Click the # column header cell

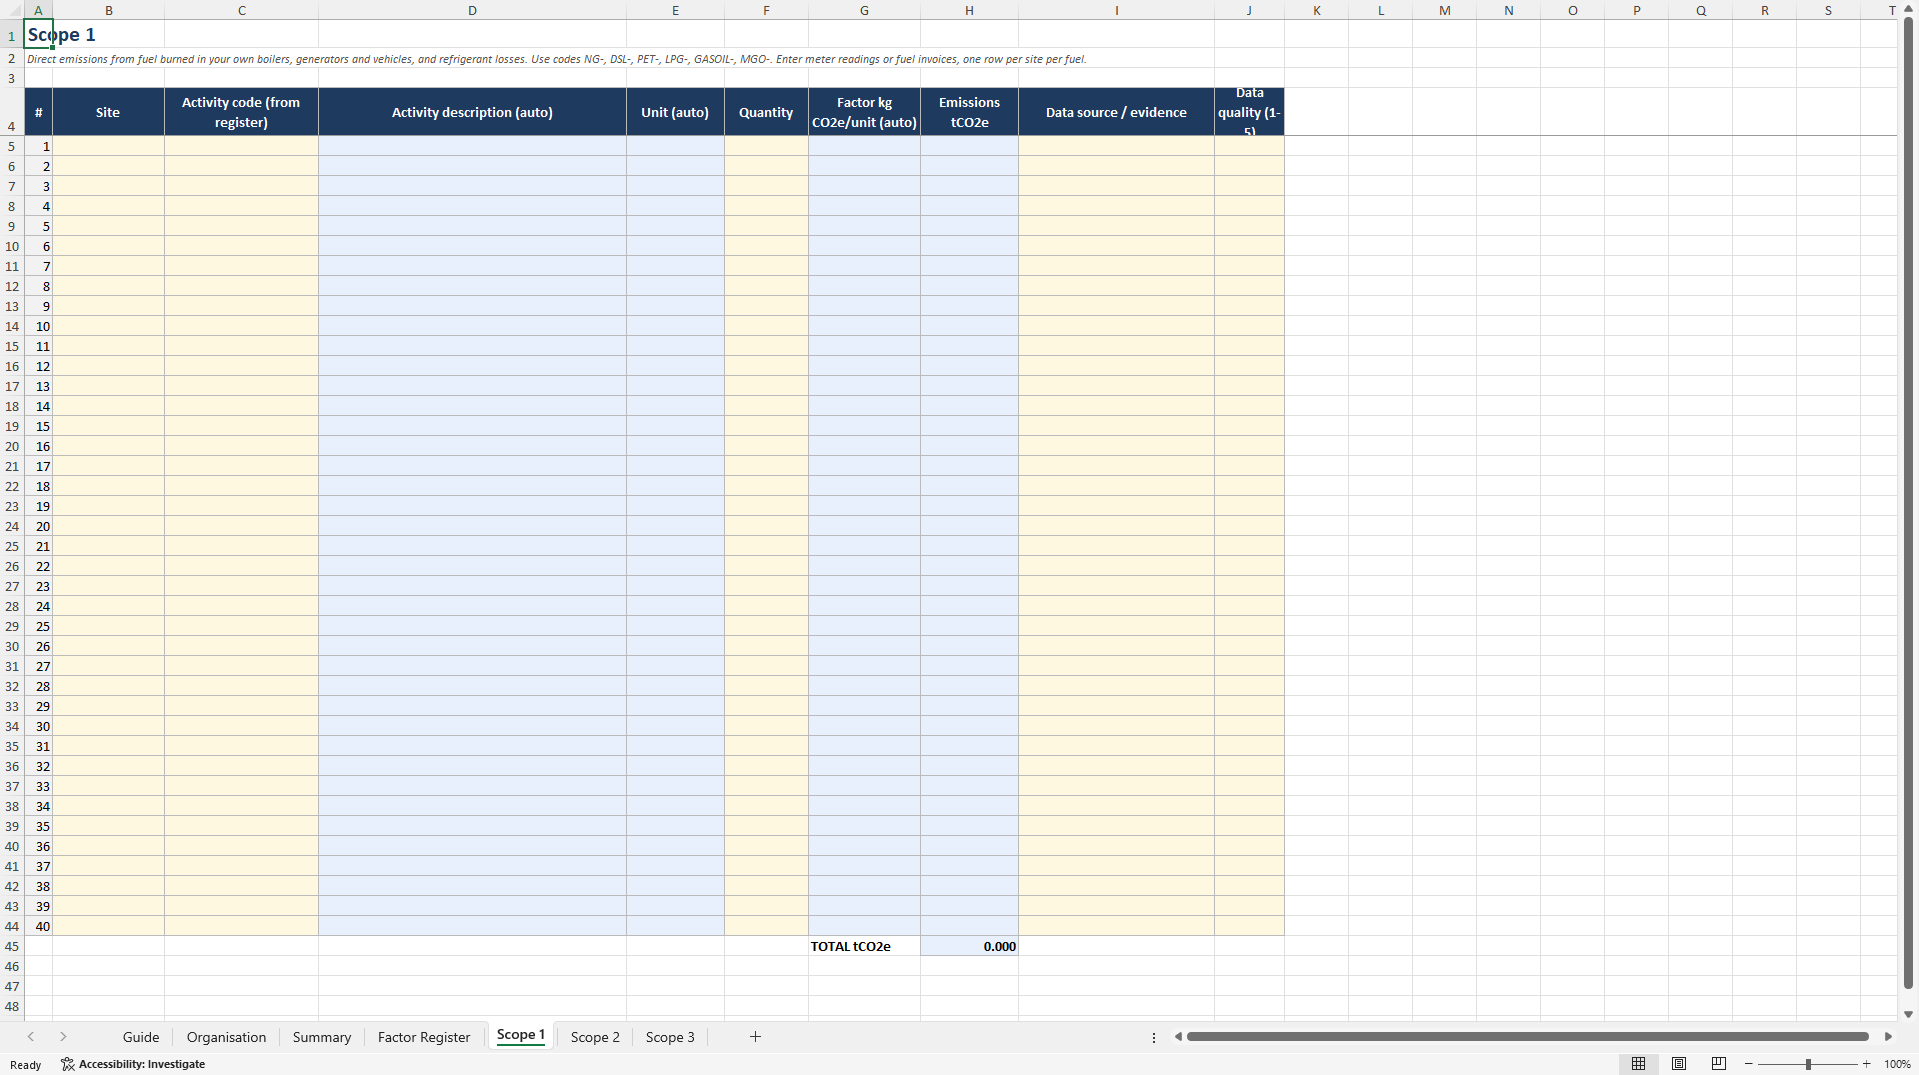click(38, 112)
